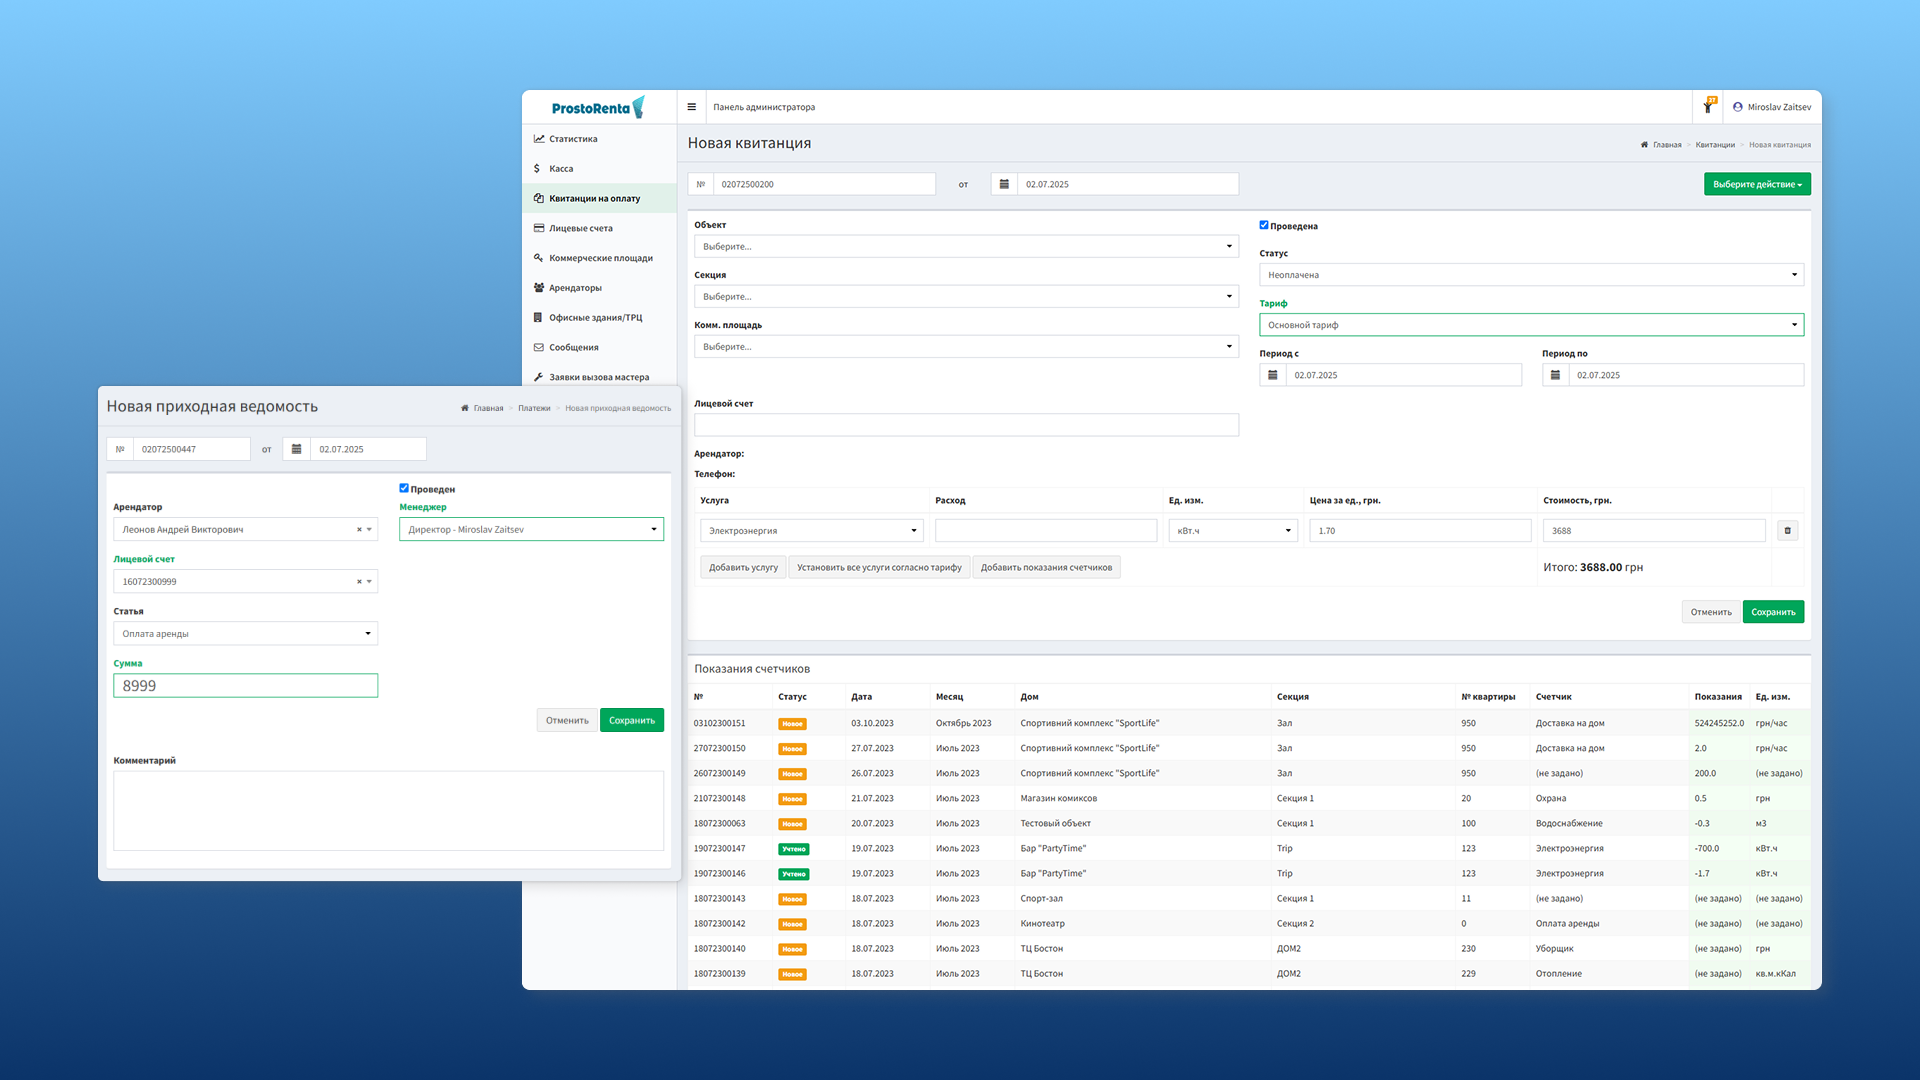The height and width of the screenshot is (1080, 1920).
Task: Select Арендаторы in the sidebar
Action: (575, 287)
